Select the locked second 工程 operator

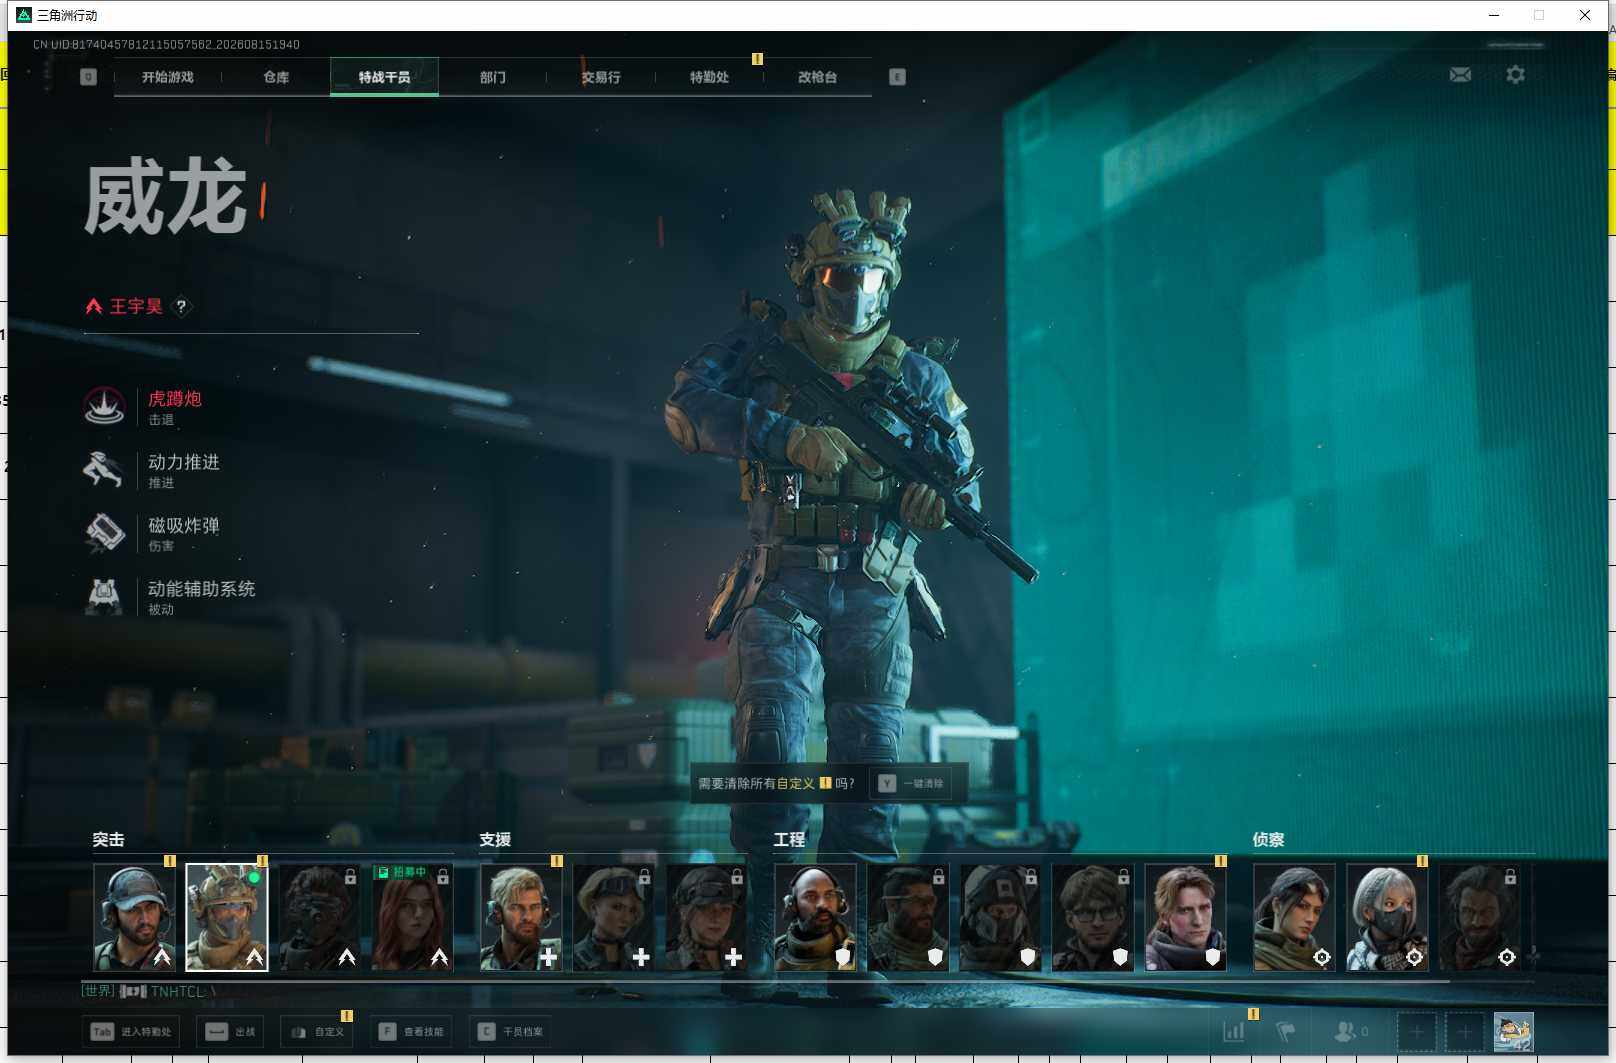pos(908,917)
